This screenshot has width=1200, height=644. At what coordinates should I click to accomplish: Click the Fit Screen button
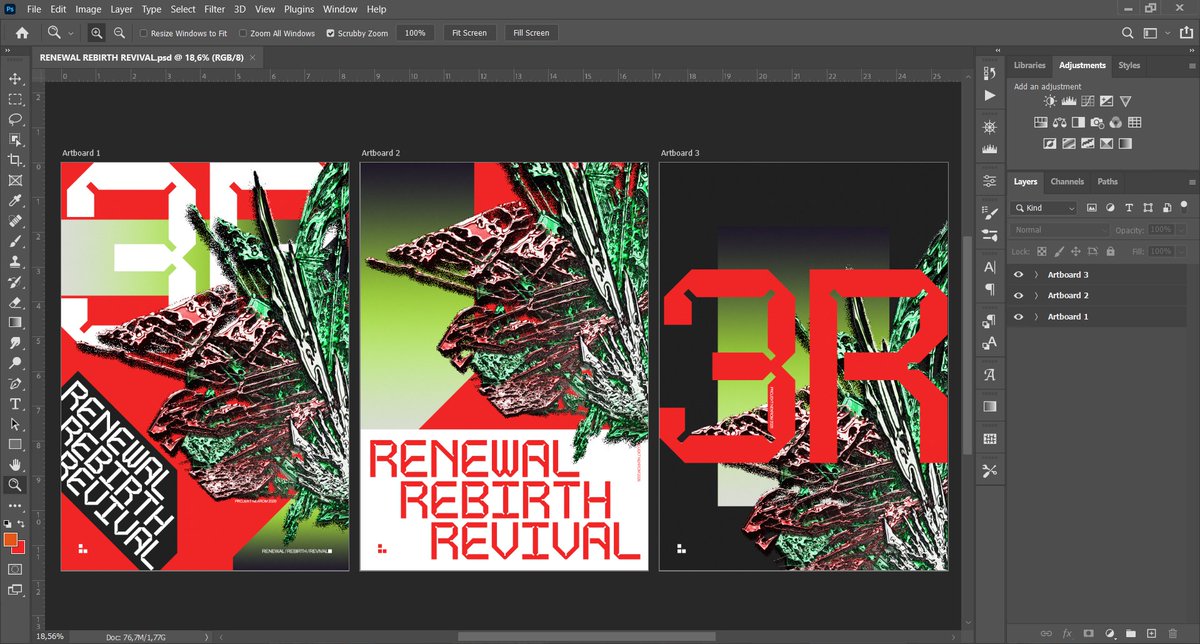coord(469,33)
